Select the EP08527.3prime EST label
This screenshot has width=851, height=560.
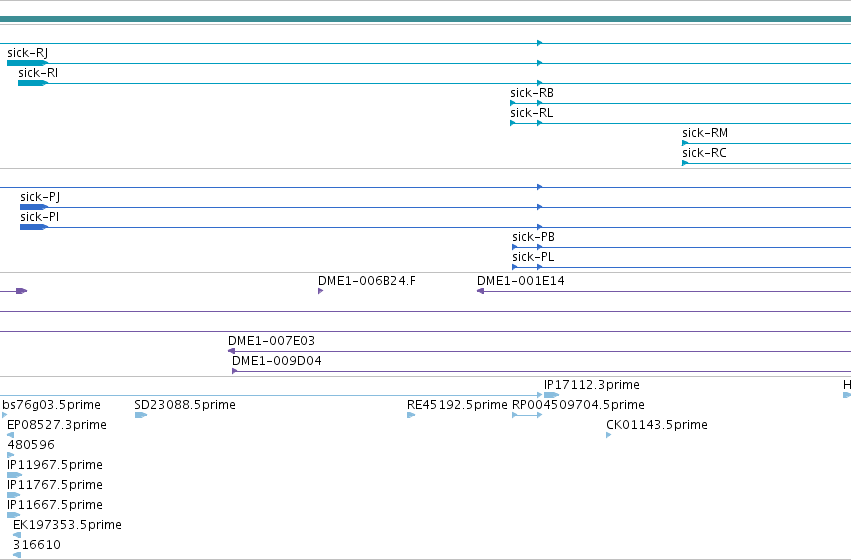[x=57, y=425]
